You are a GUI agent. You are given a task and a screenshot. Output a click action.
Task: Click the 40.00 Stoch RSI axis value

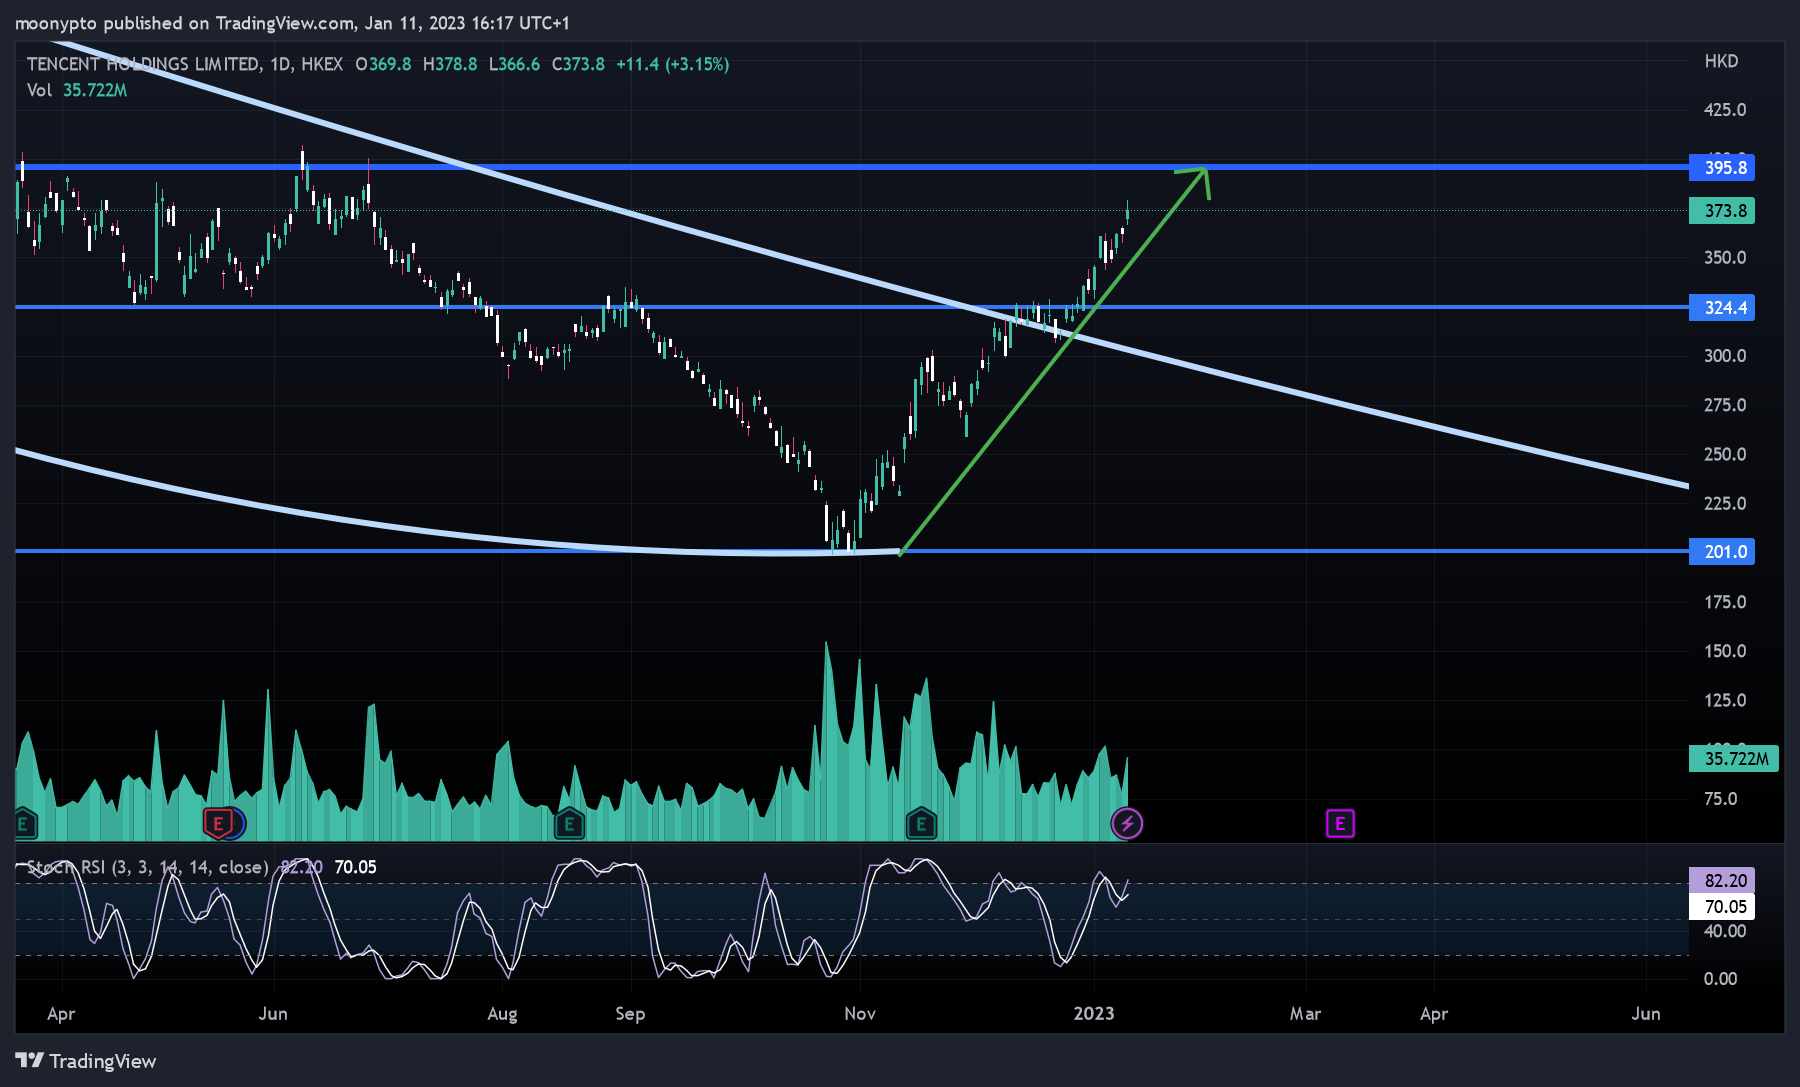point(1725,931)
